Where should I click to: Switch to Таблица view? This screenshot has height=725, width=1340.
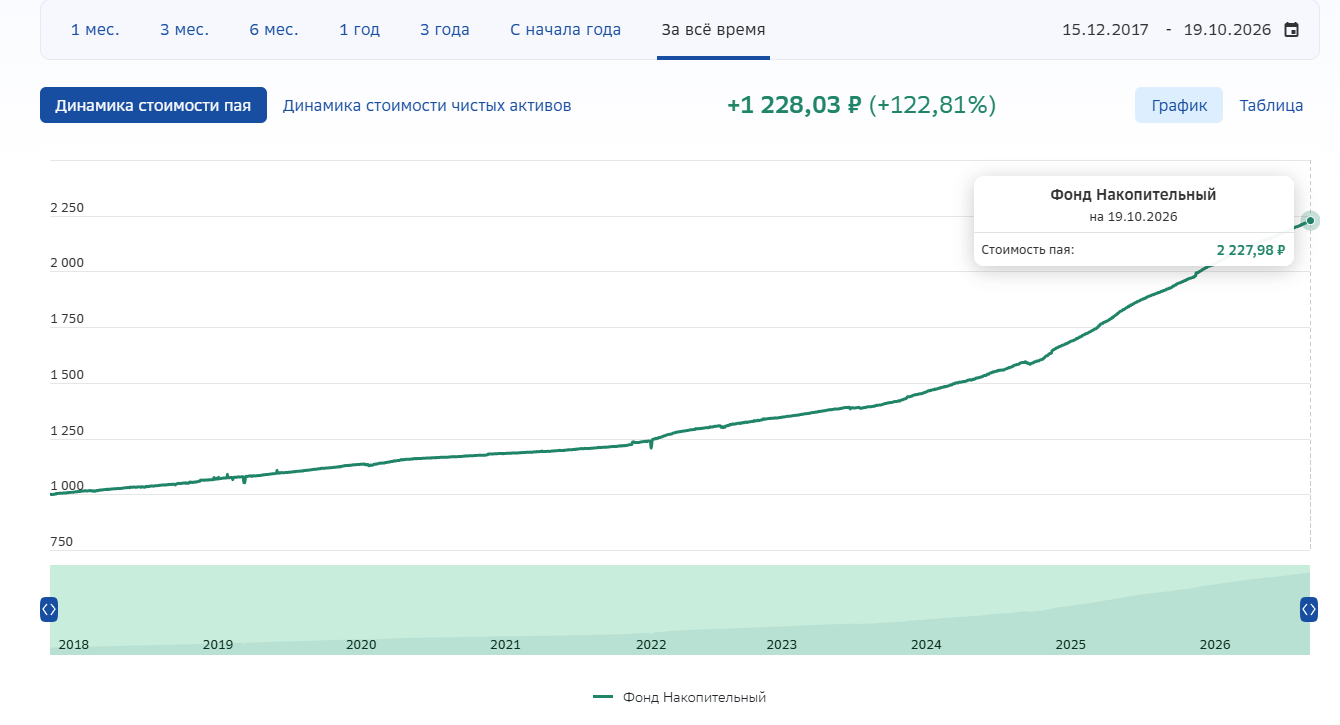click(1272, 105)
